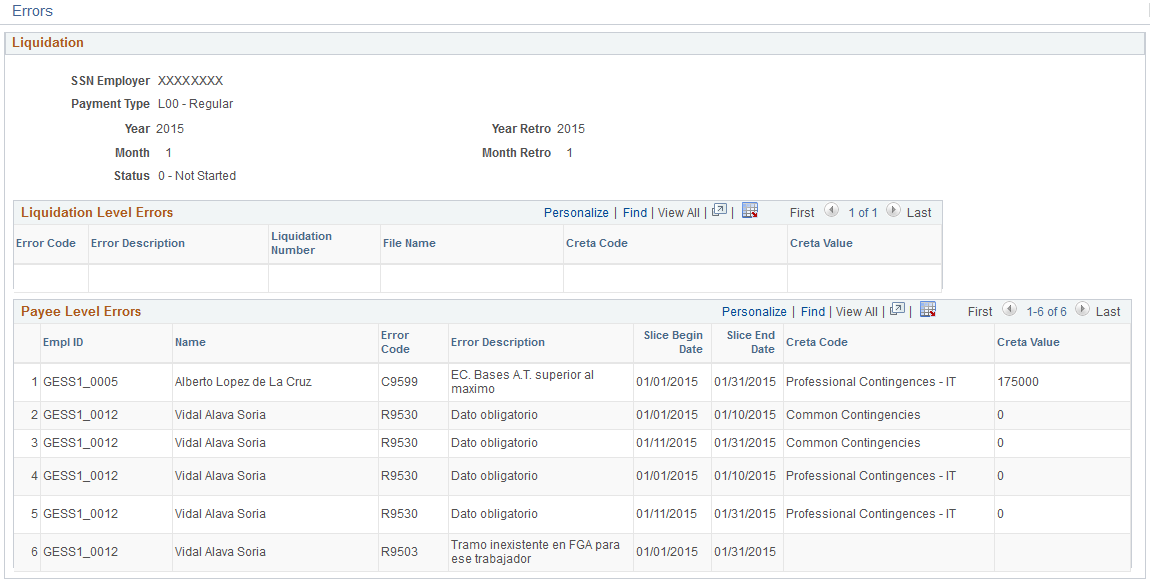Open Liquidation Level Errors in new window icon

(x=719, y=210)
